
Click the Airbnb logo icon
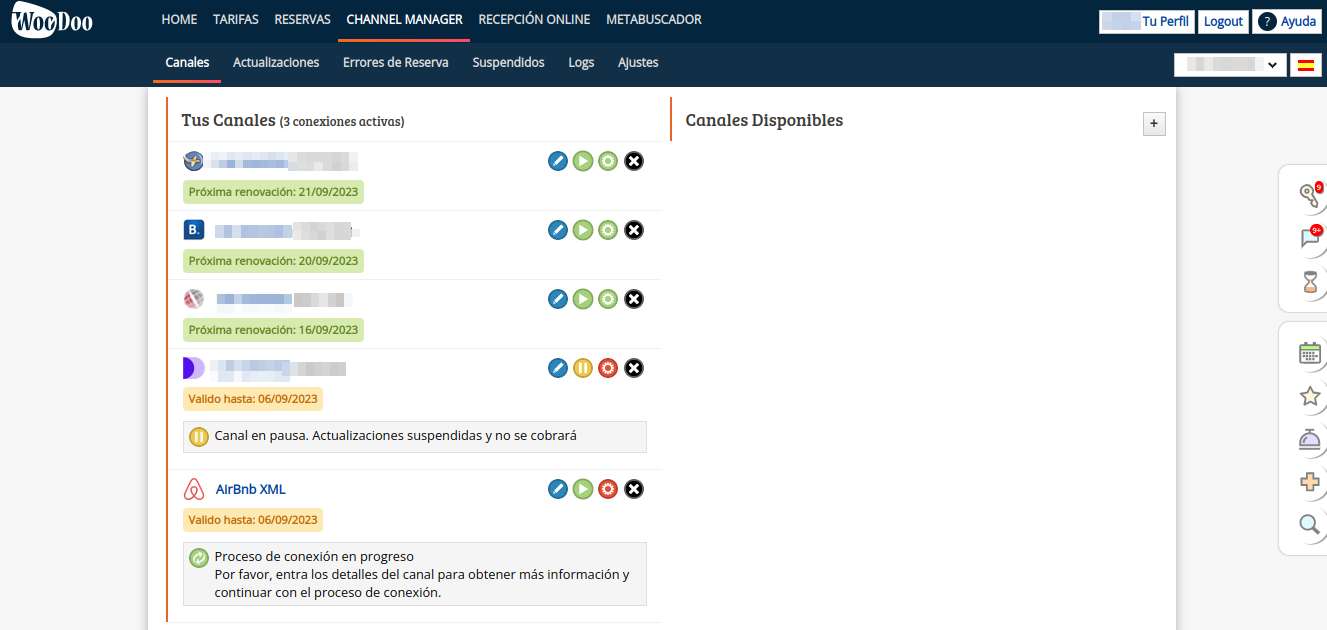tap(194, 490)
